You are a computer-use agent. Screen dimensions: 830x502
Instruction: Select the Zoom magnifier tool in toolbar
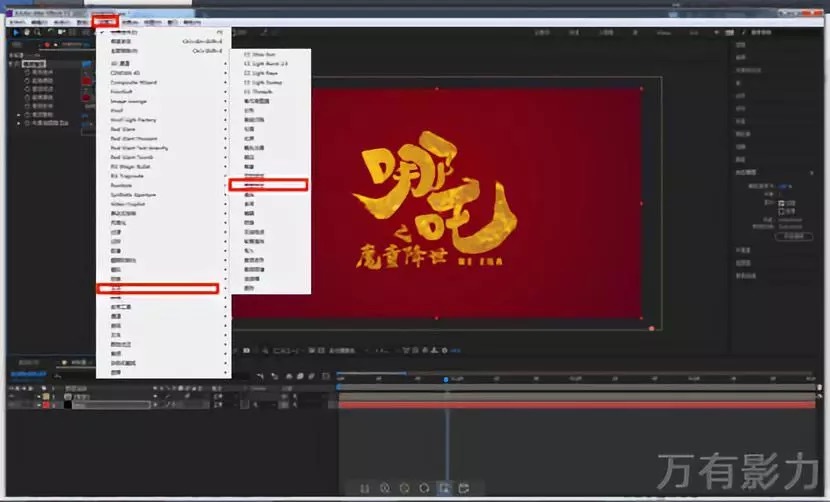[x=37, y=33]
